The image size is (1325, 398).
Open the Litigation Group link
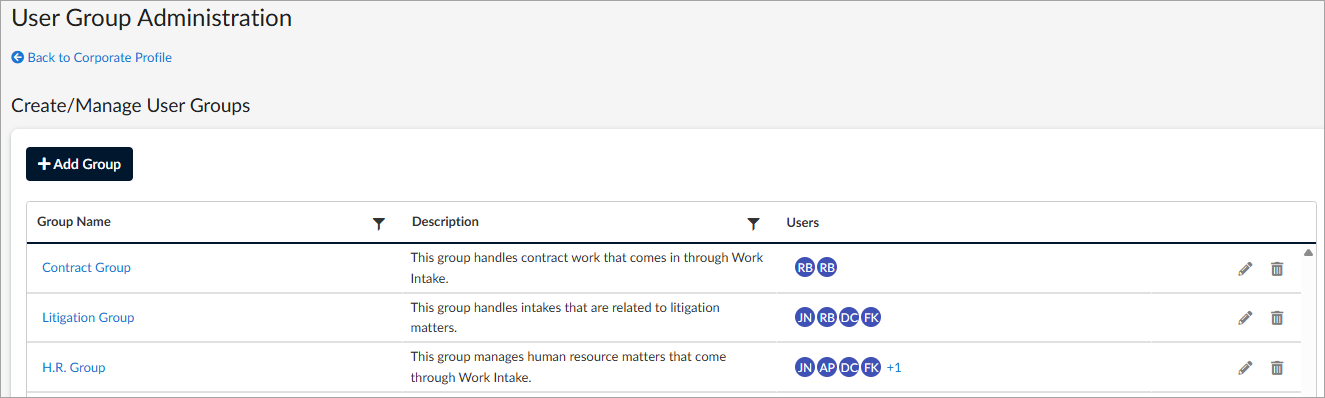pyautogui.click(x=88, y=317)
